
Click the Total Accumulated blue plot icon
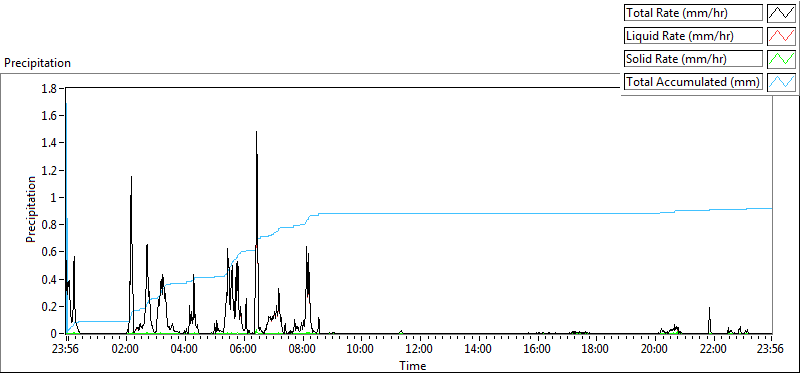pyautogui.click(x=781, y=82)
